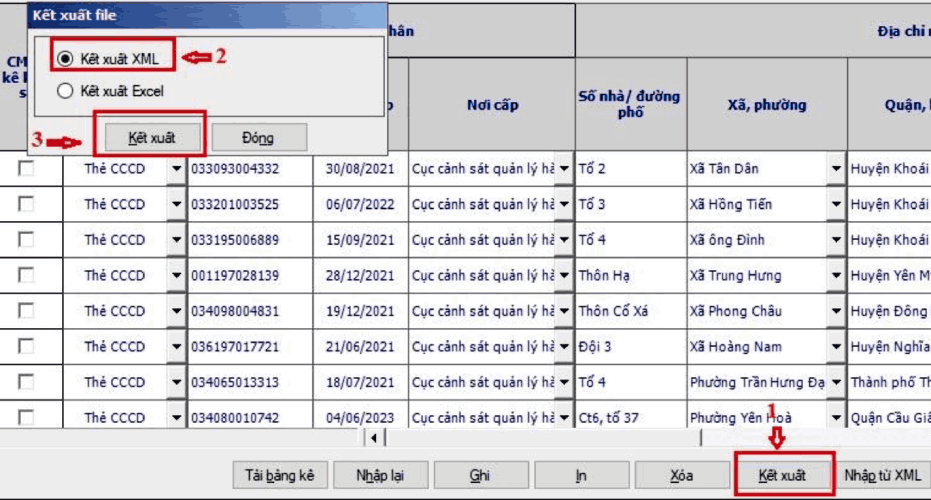This screenshot has width=931, height=500.
Task: Tick checkbox for row 033195006889
Action: pyautogui.click(x=26, y=240)
